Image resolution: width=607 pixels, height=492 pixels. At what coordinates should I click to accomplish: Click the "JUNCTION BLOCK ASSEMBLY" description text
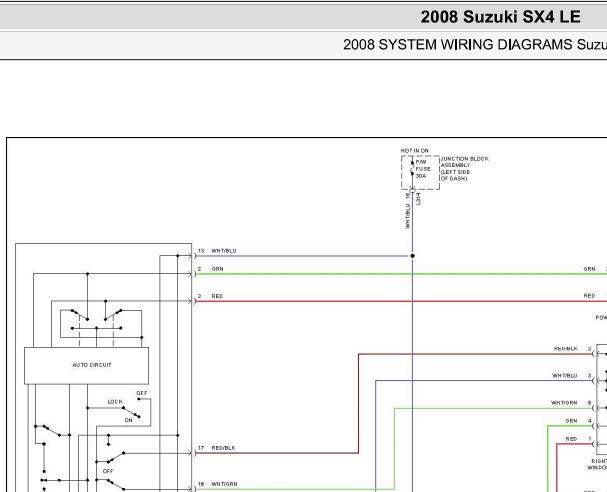(x=465, y=168)
